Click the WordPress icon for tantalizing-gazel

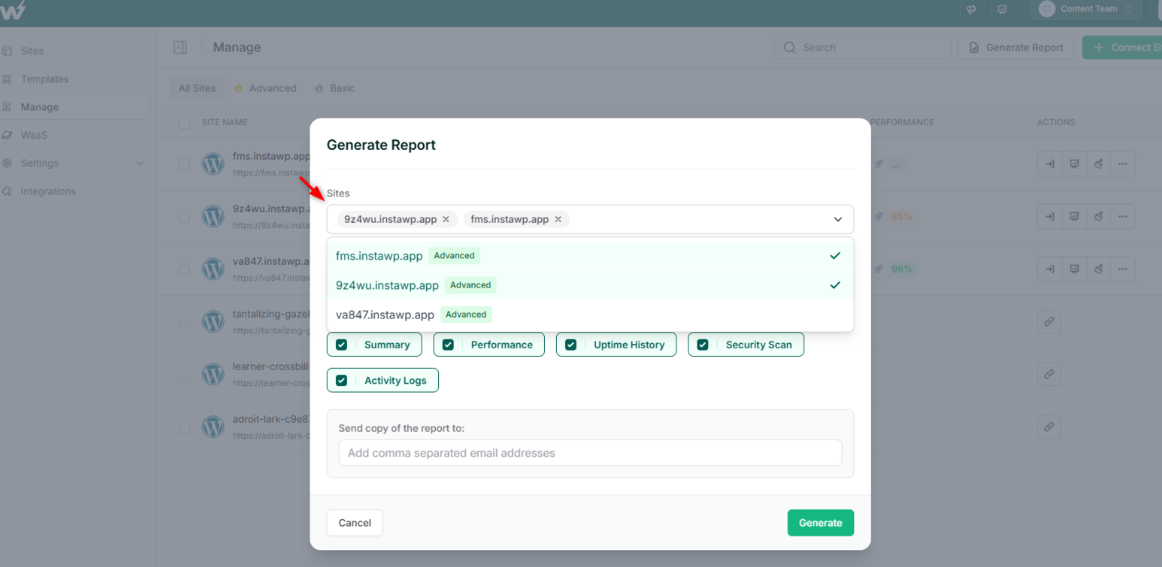[213, 322]
